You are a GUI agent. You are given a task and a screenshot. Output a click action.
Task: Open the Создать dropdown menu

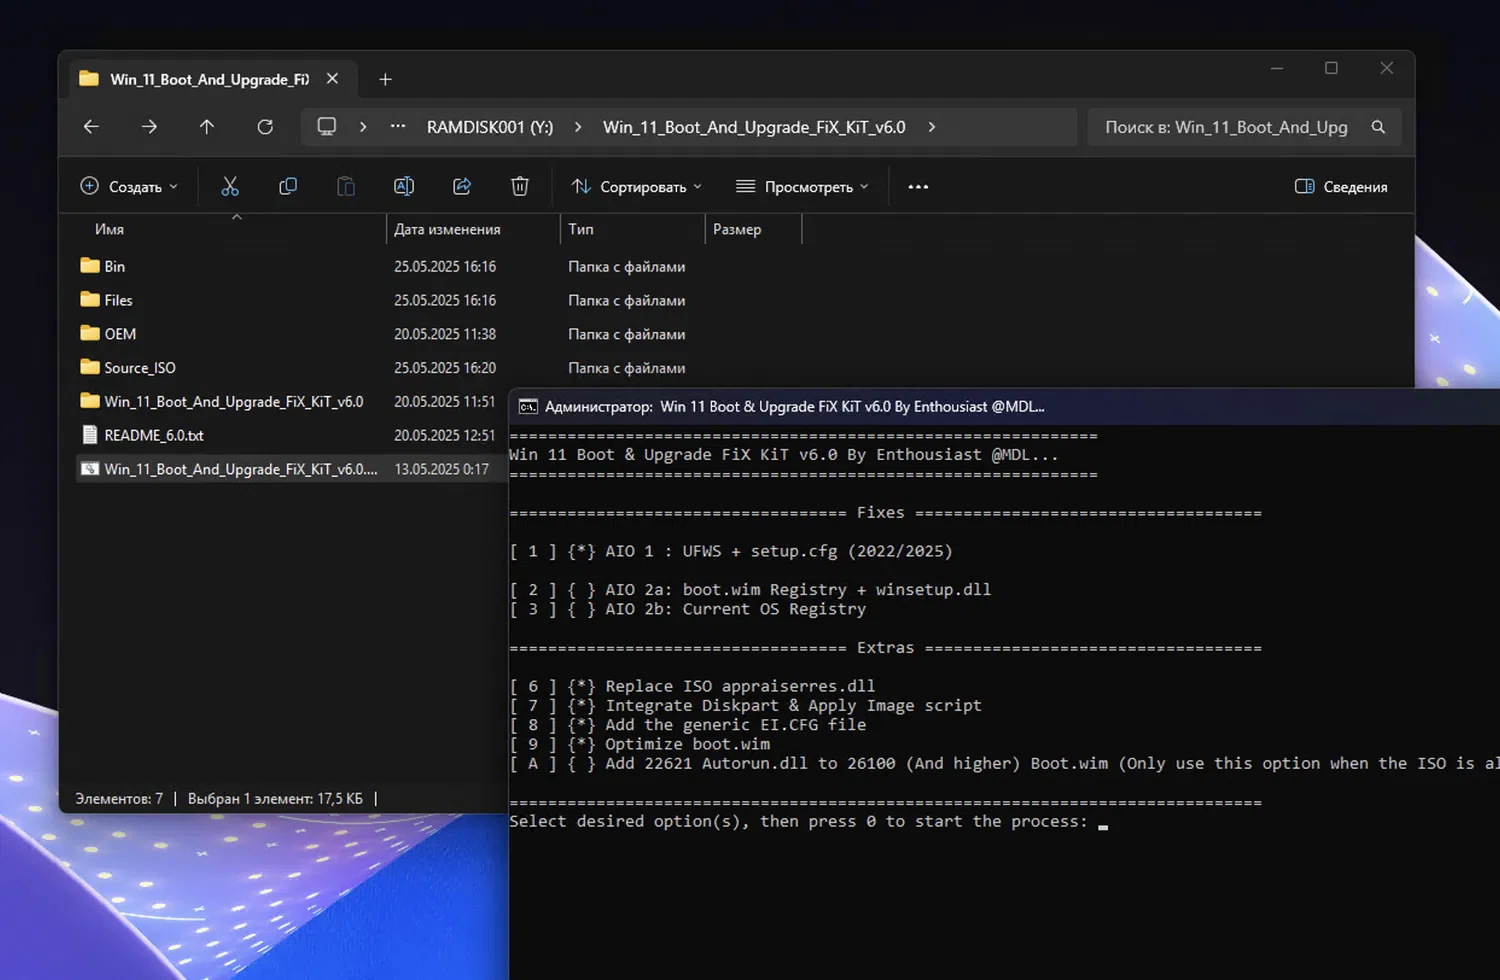coord(130,187)
